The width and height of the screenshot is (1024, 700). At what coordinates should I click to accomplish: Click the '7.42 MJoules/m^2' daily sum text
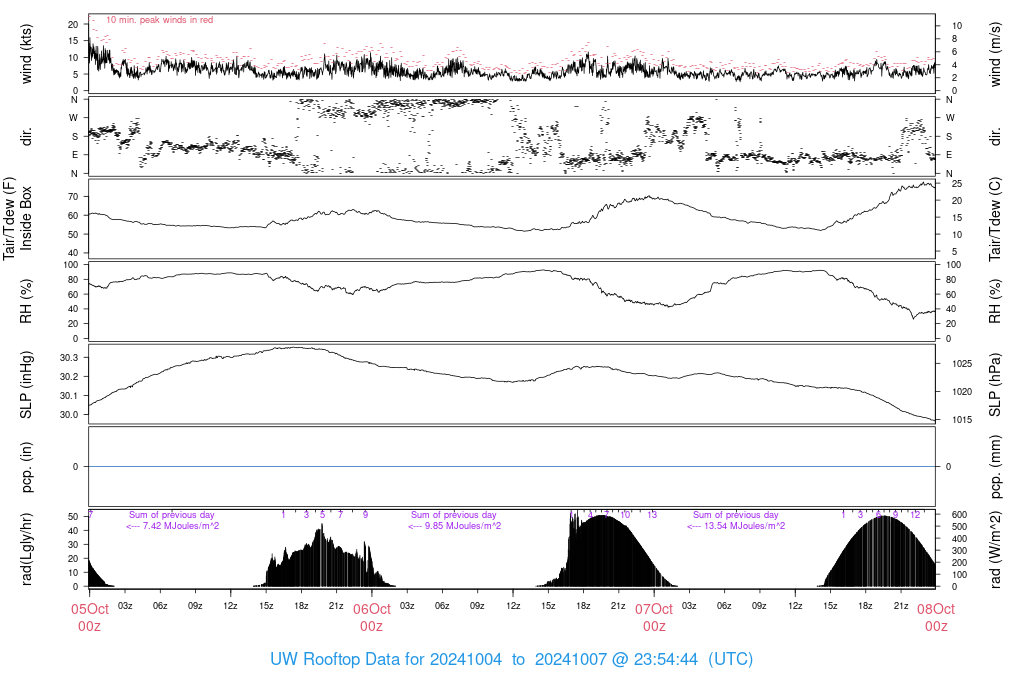181,526
